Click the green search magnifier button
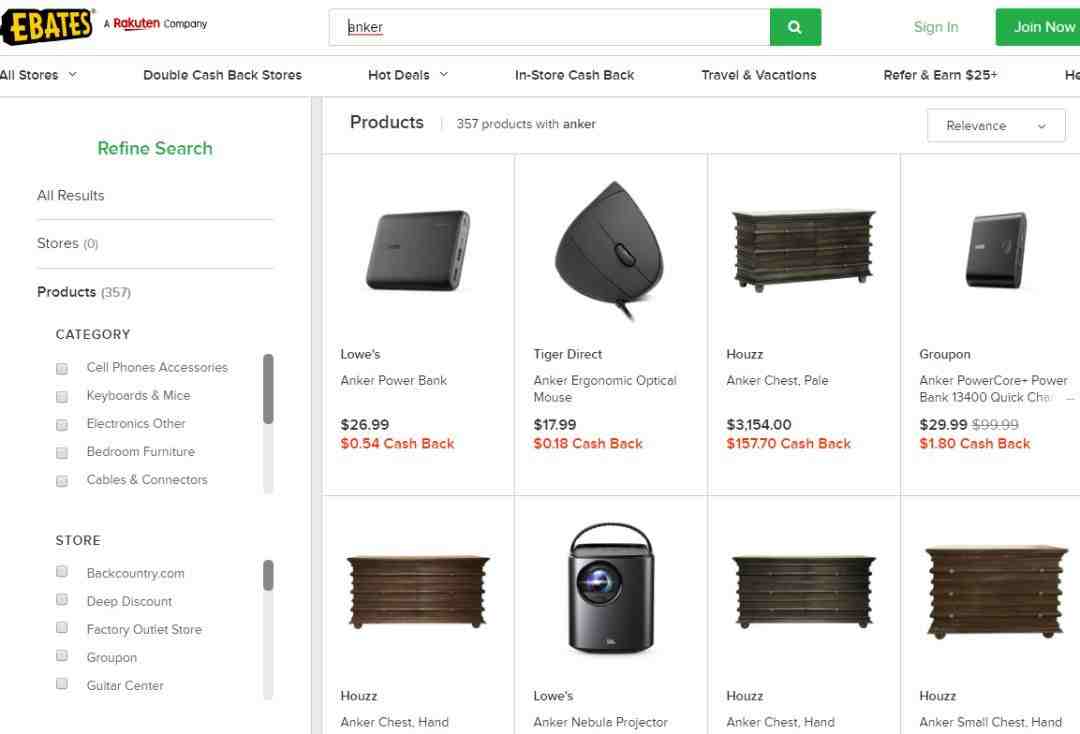 coord(795,27)
